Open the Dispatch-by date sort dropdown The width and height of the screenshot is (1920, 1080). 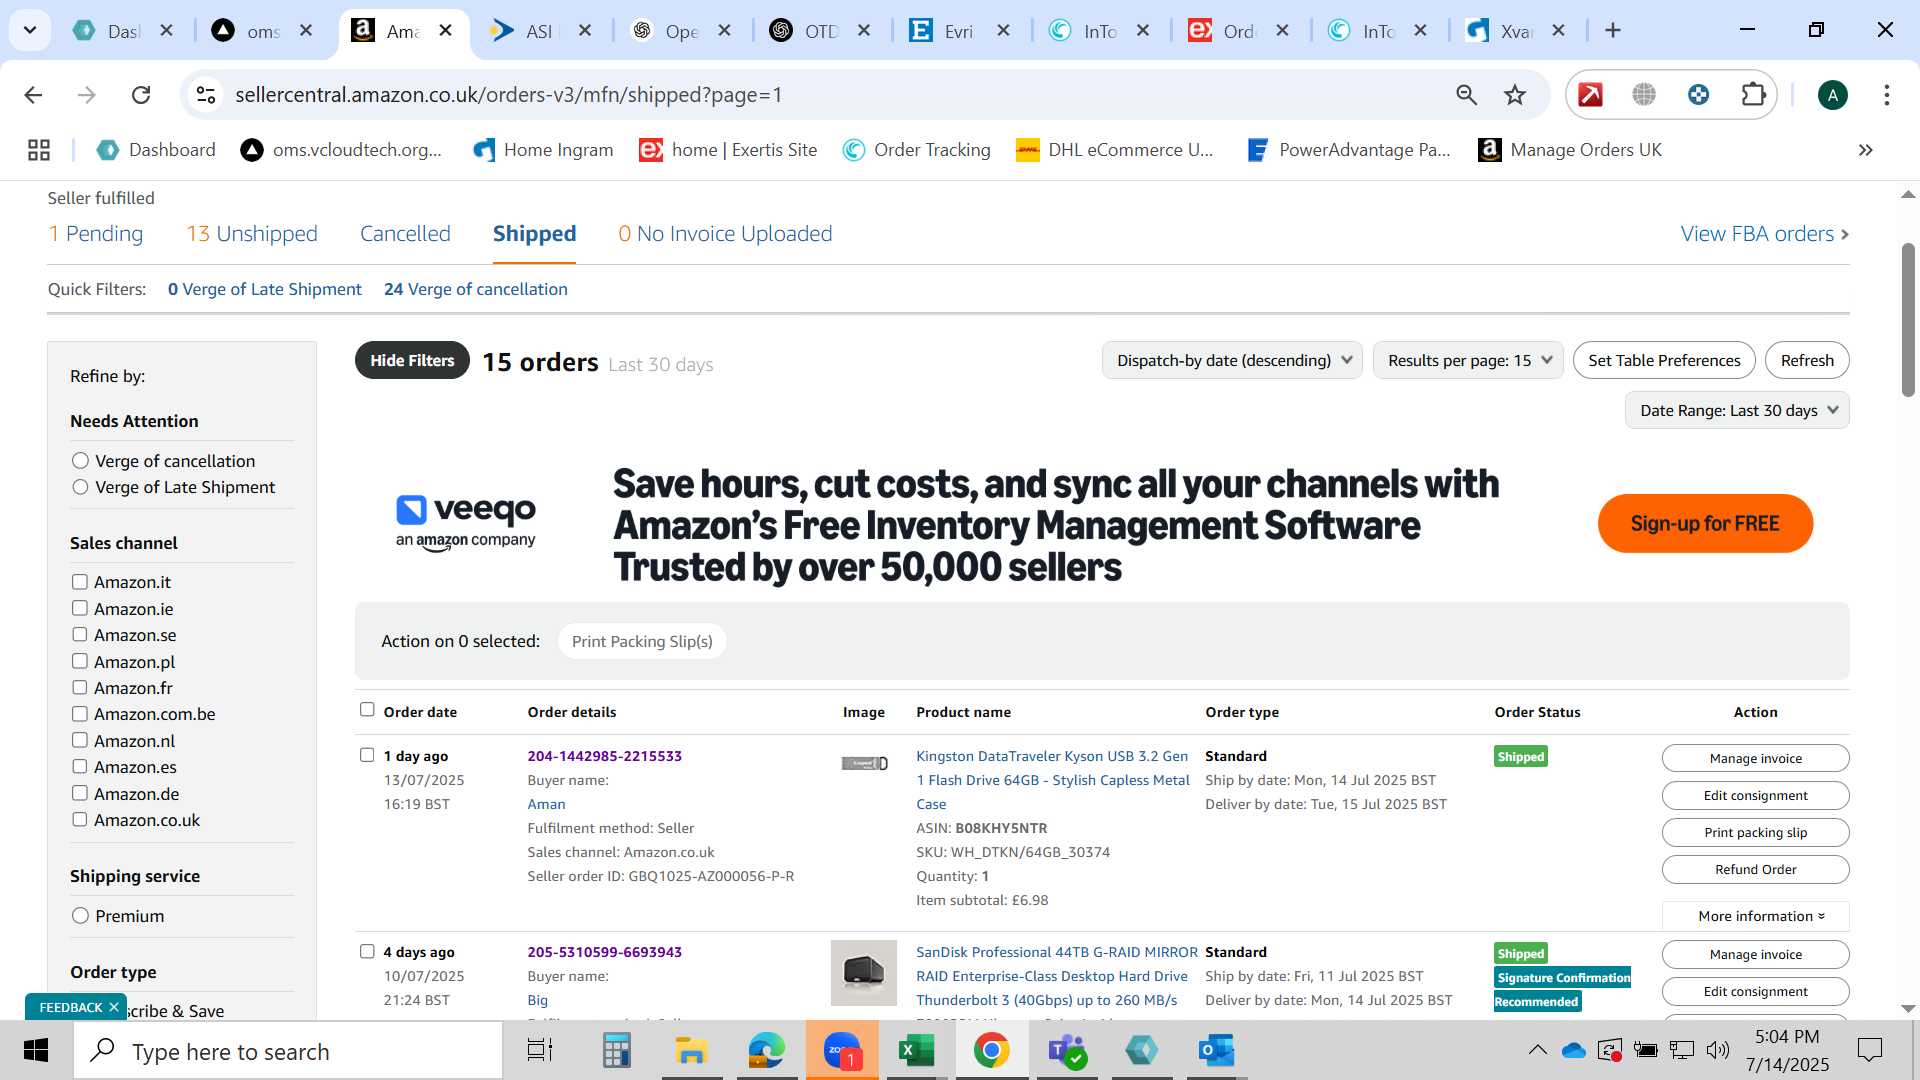(1232, 360)
